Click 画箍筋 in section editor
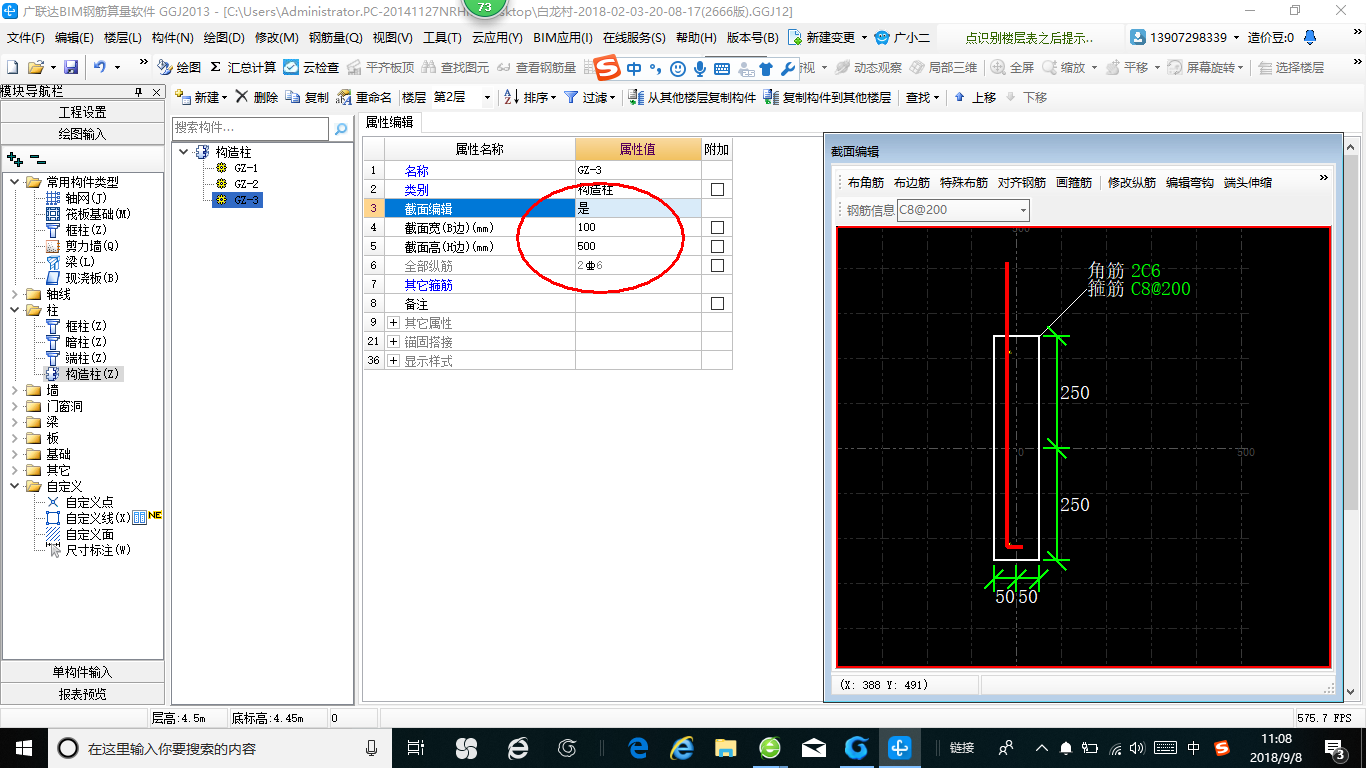 (x=1074, y=183)
